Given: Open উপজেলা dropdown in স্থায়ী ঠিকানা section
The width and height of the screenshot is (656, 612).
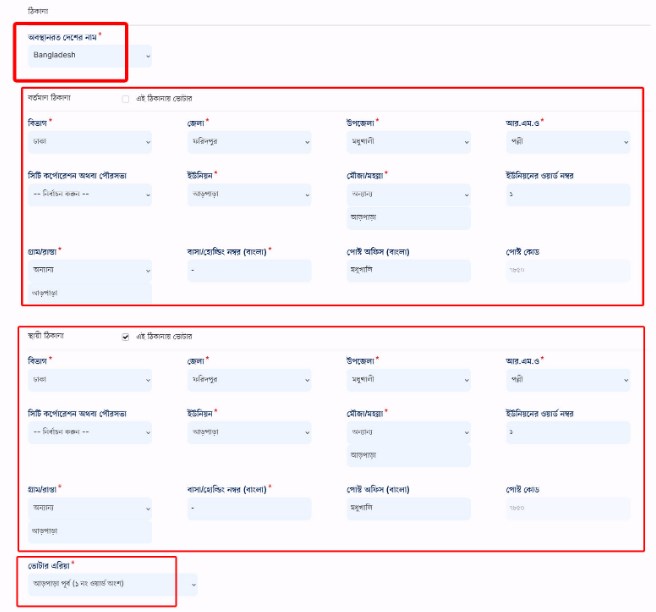Looking at the screenshot, I should (x=408, y=380).
